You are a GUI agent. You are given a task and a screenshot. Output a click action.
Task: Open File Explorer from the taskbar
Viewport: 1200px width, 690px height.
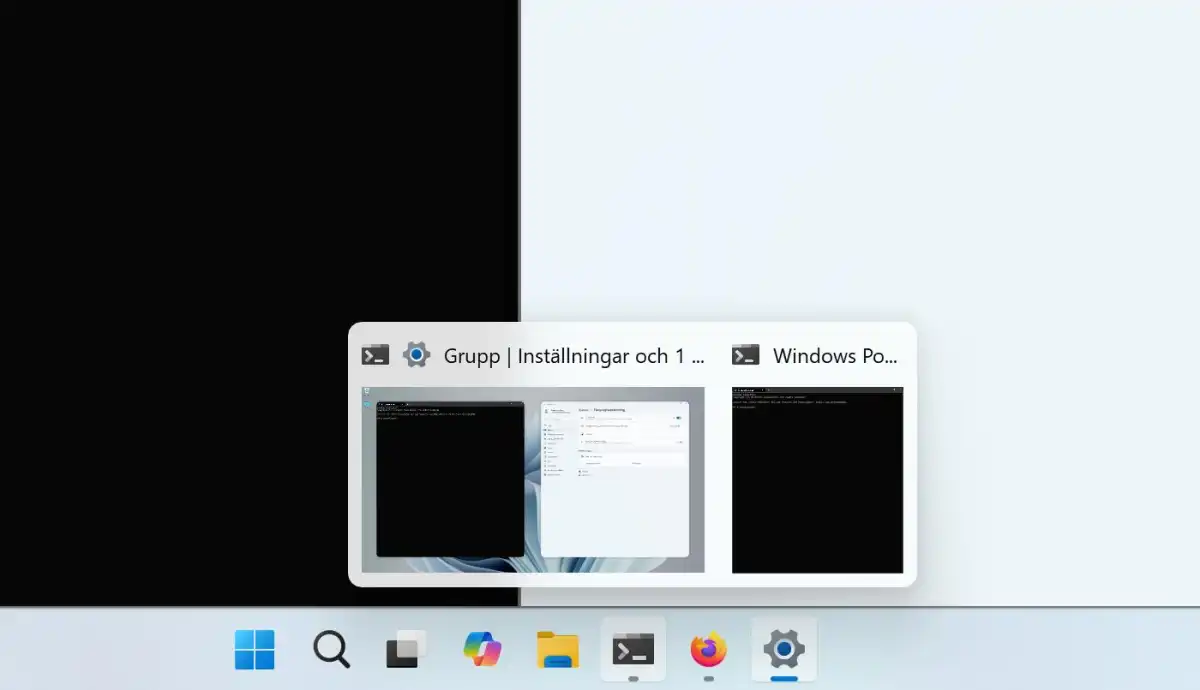click(557, 650)
